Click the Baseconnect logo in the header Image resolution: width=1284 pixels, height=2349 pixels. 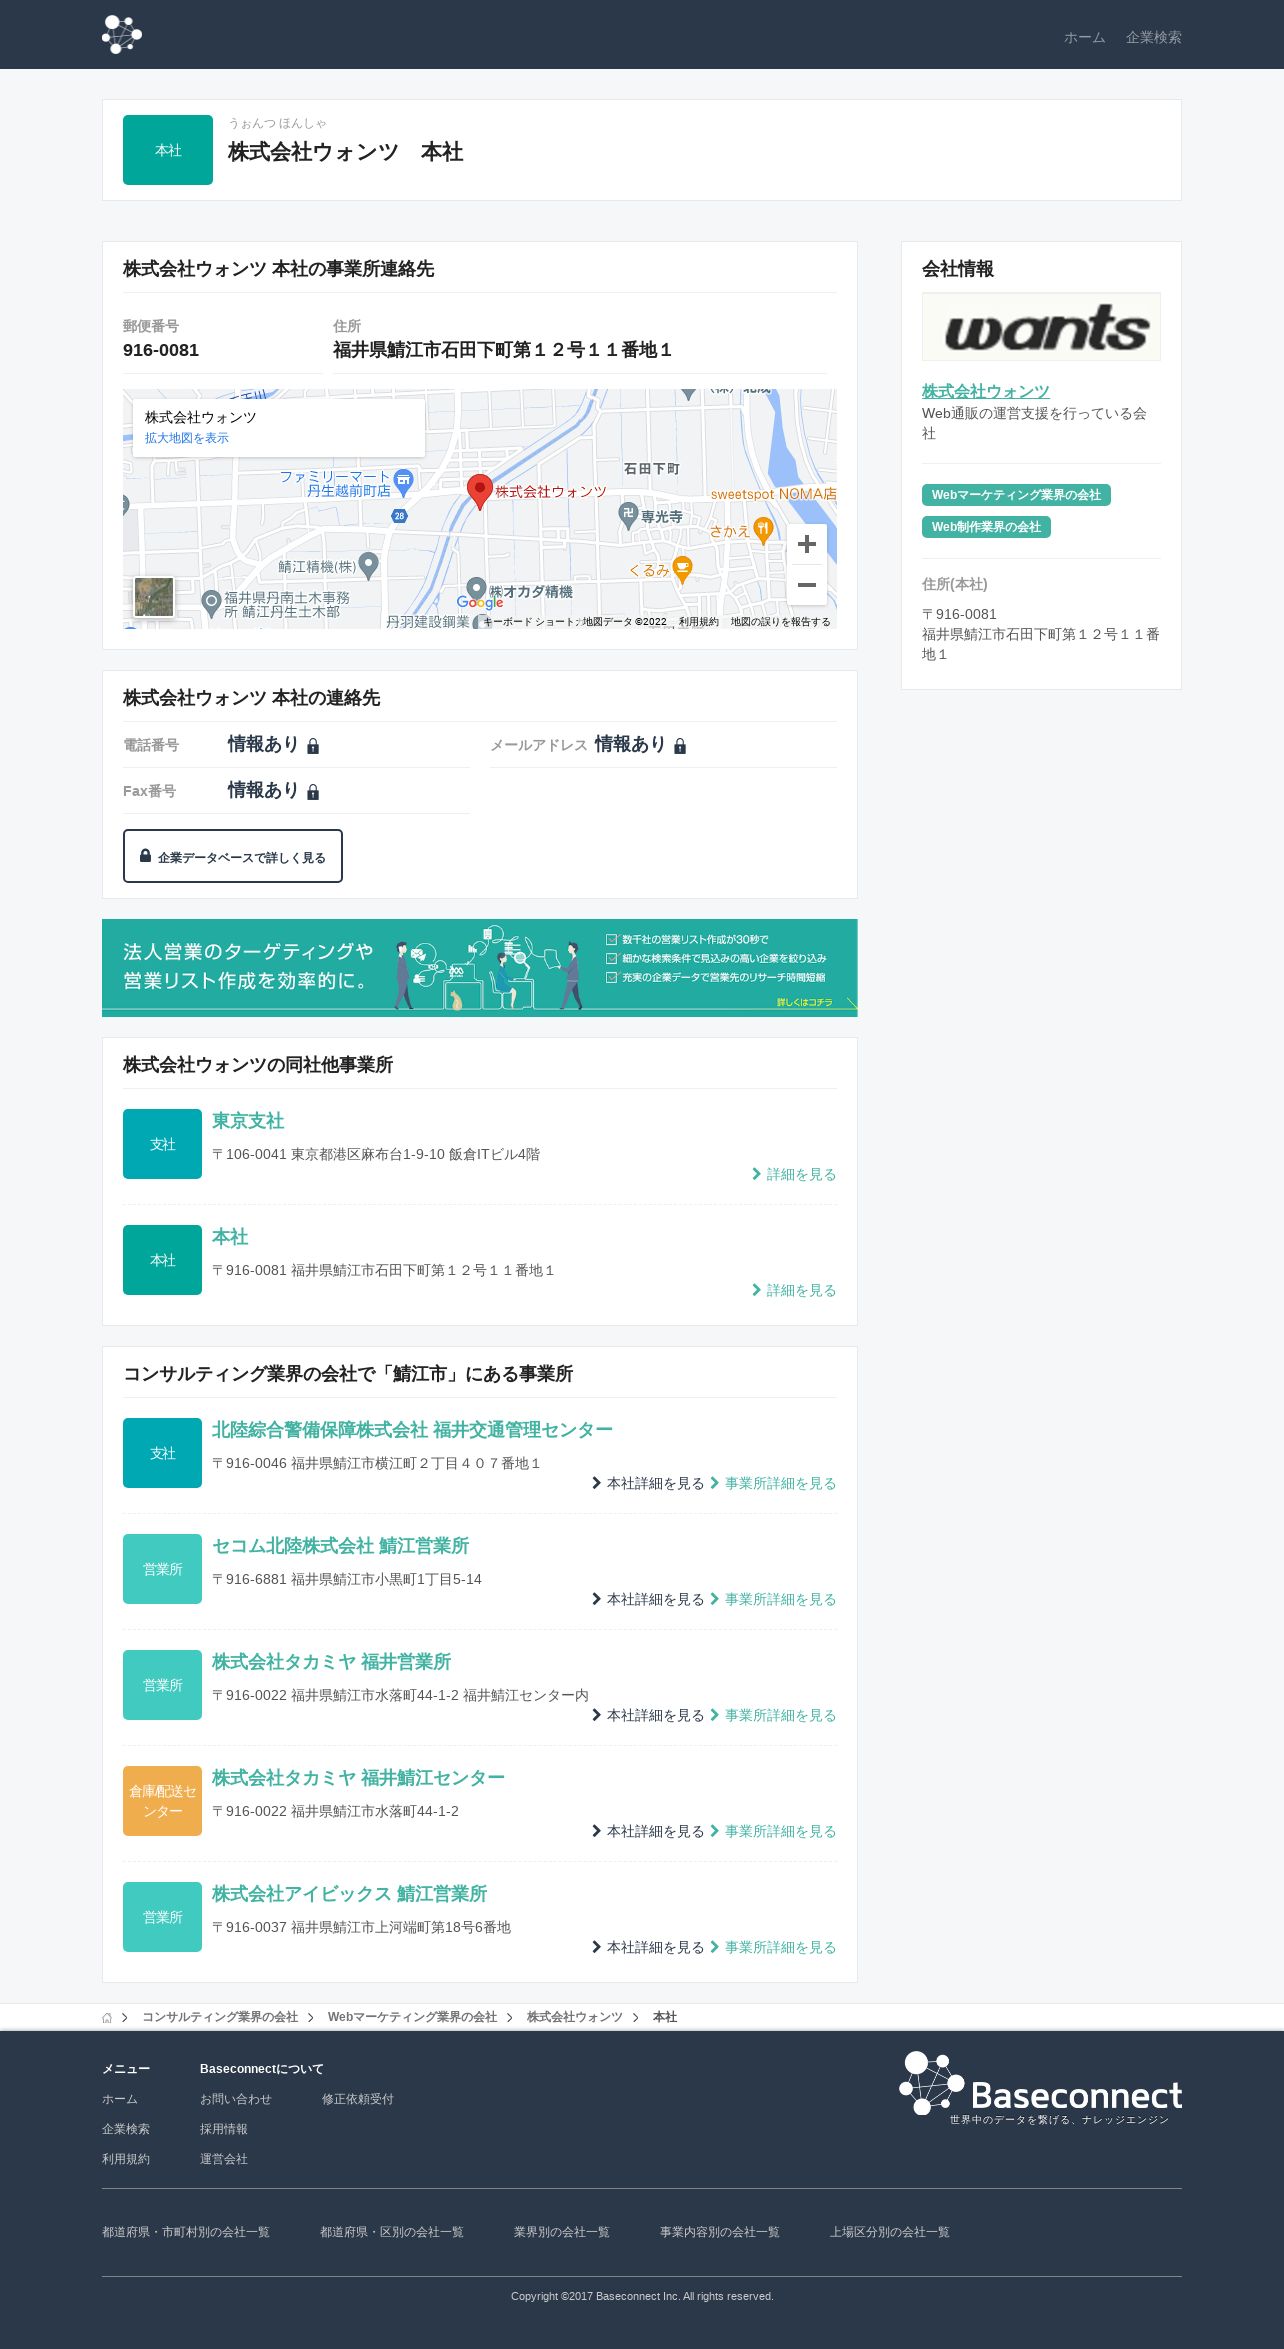(122, 35)
